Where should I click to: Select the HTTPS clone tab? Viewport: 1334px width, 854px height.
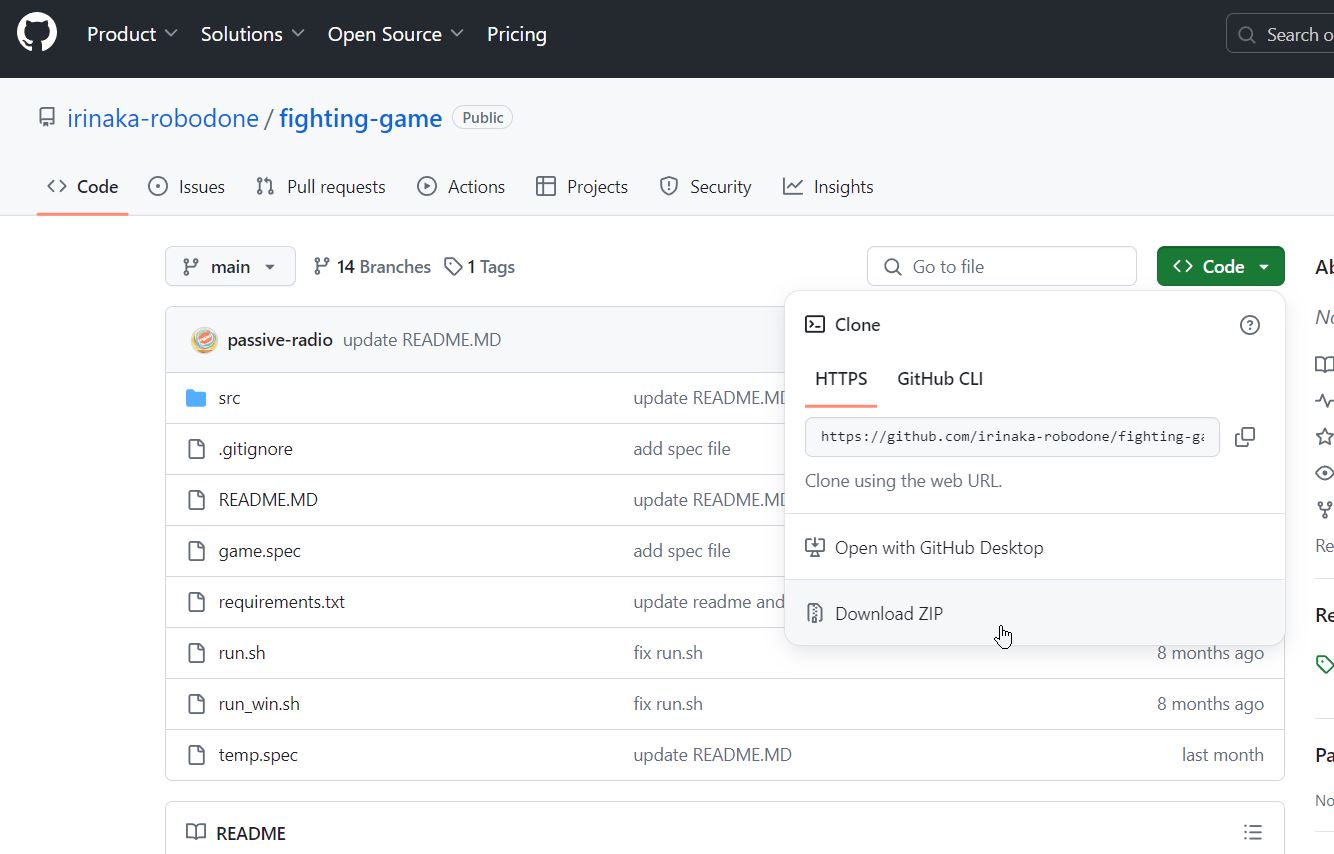coord(841,379)
